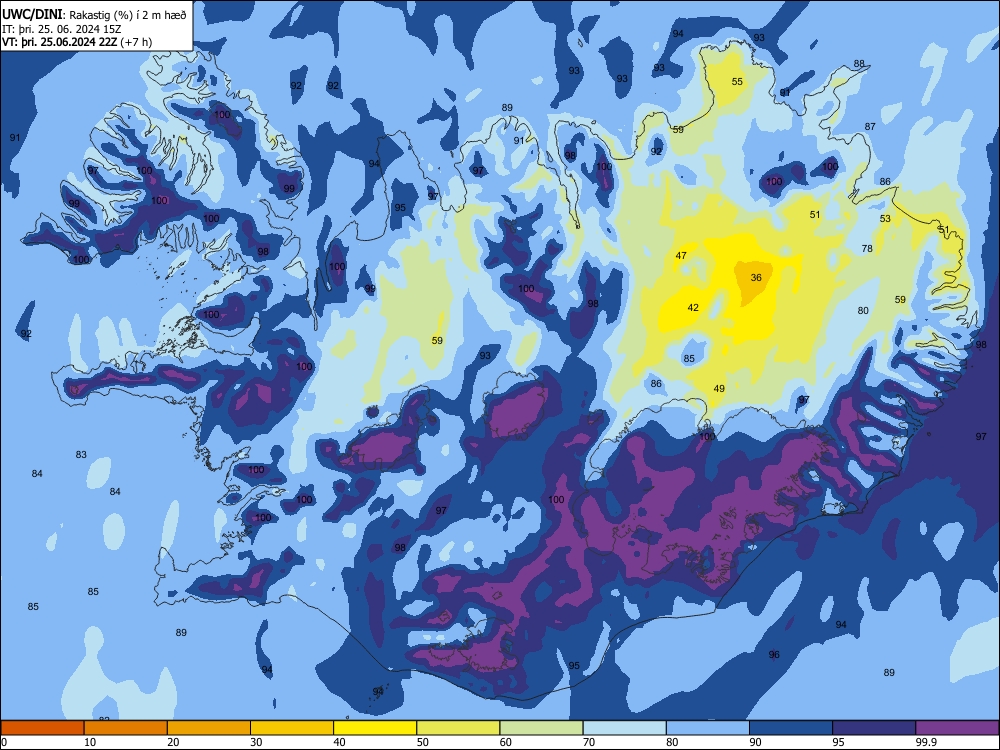Screen dimensions: 1000x750
Task: Click legend tick label 20
Action: [x=173, y=742]
